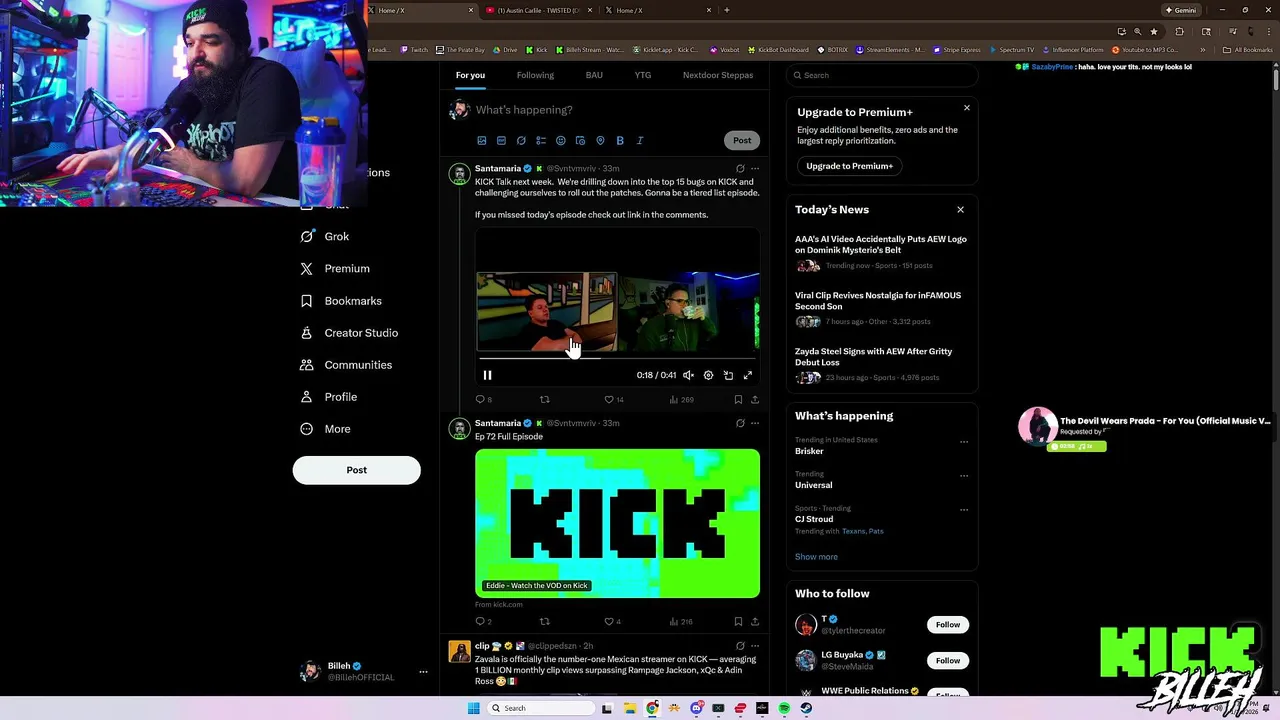Open Windows Start menu
The image size is (1280, 720).
pos(473,708)
